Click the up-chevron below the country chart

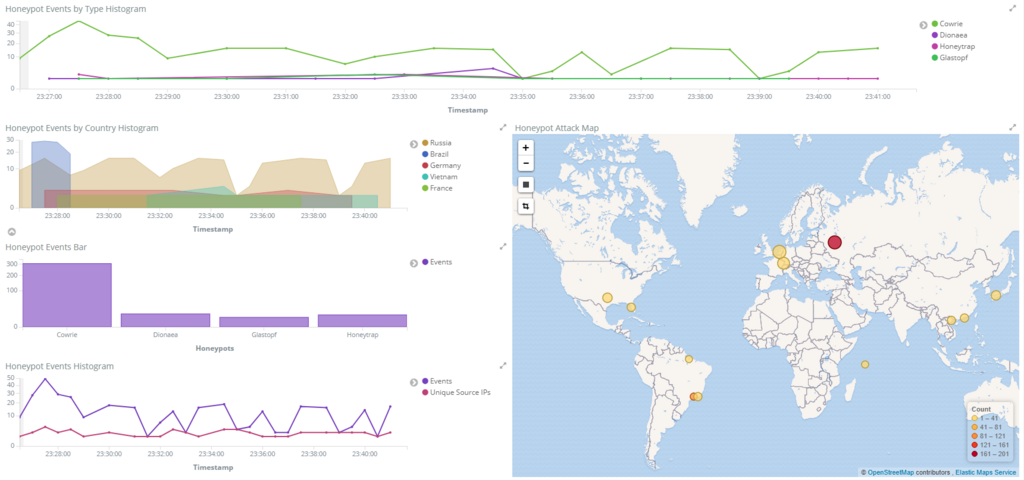tap(11, 232)
